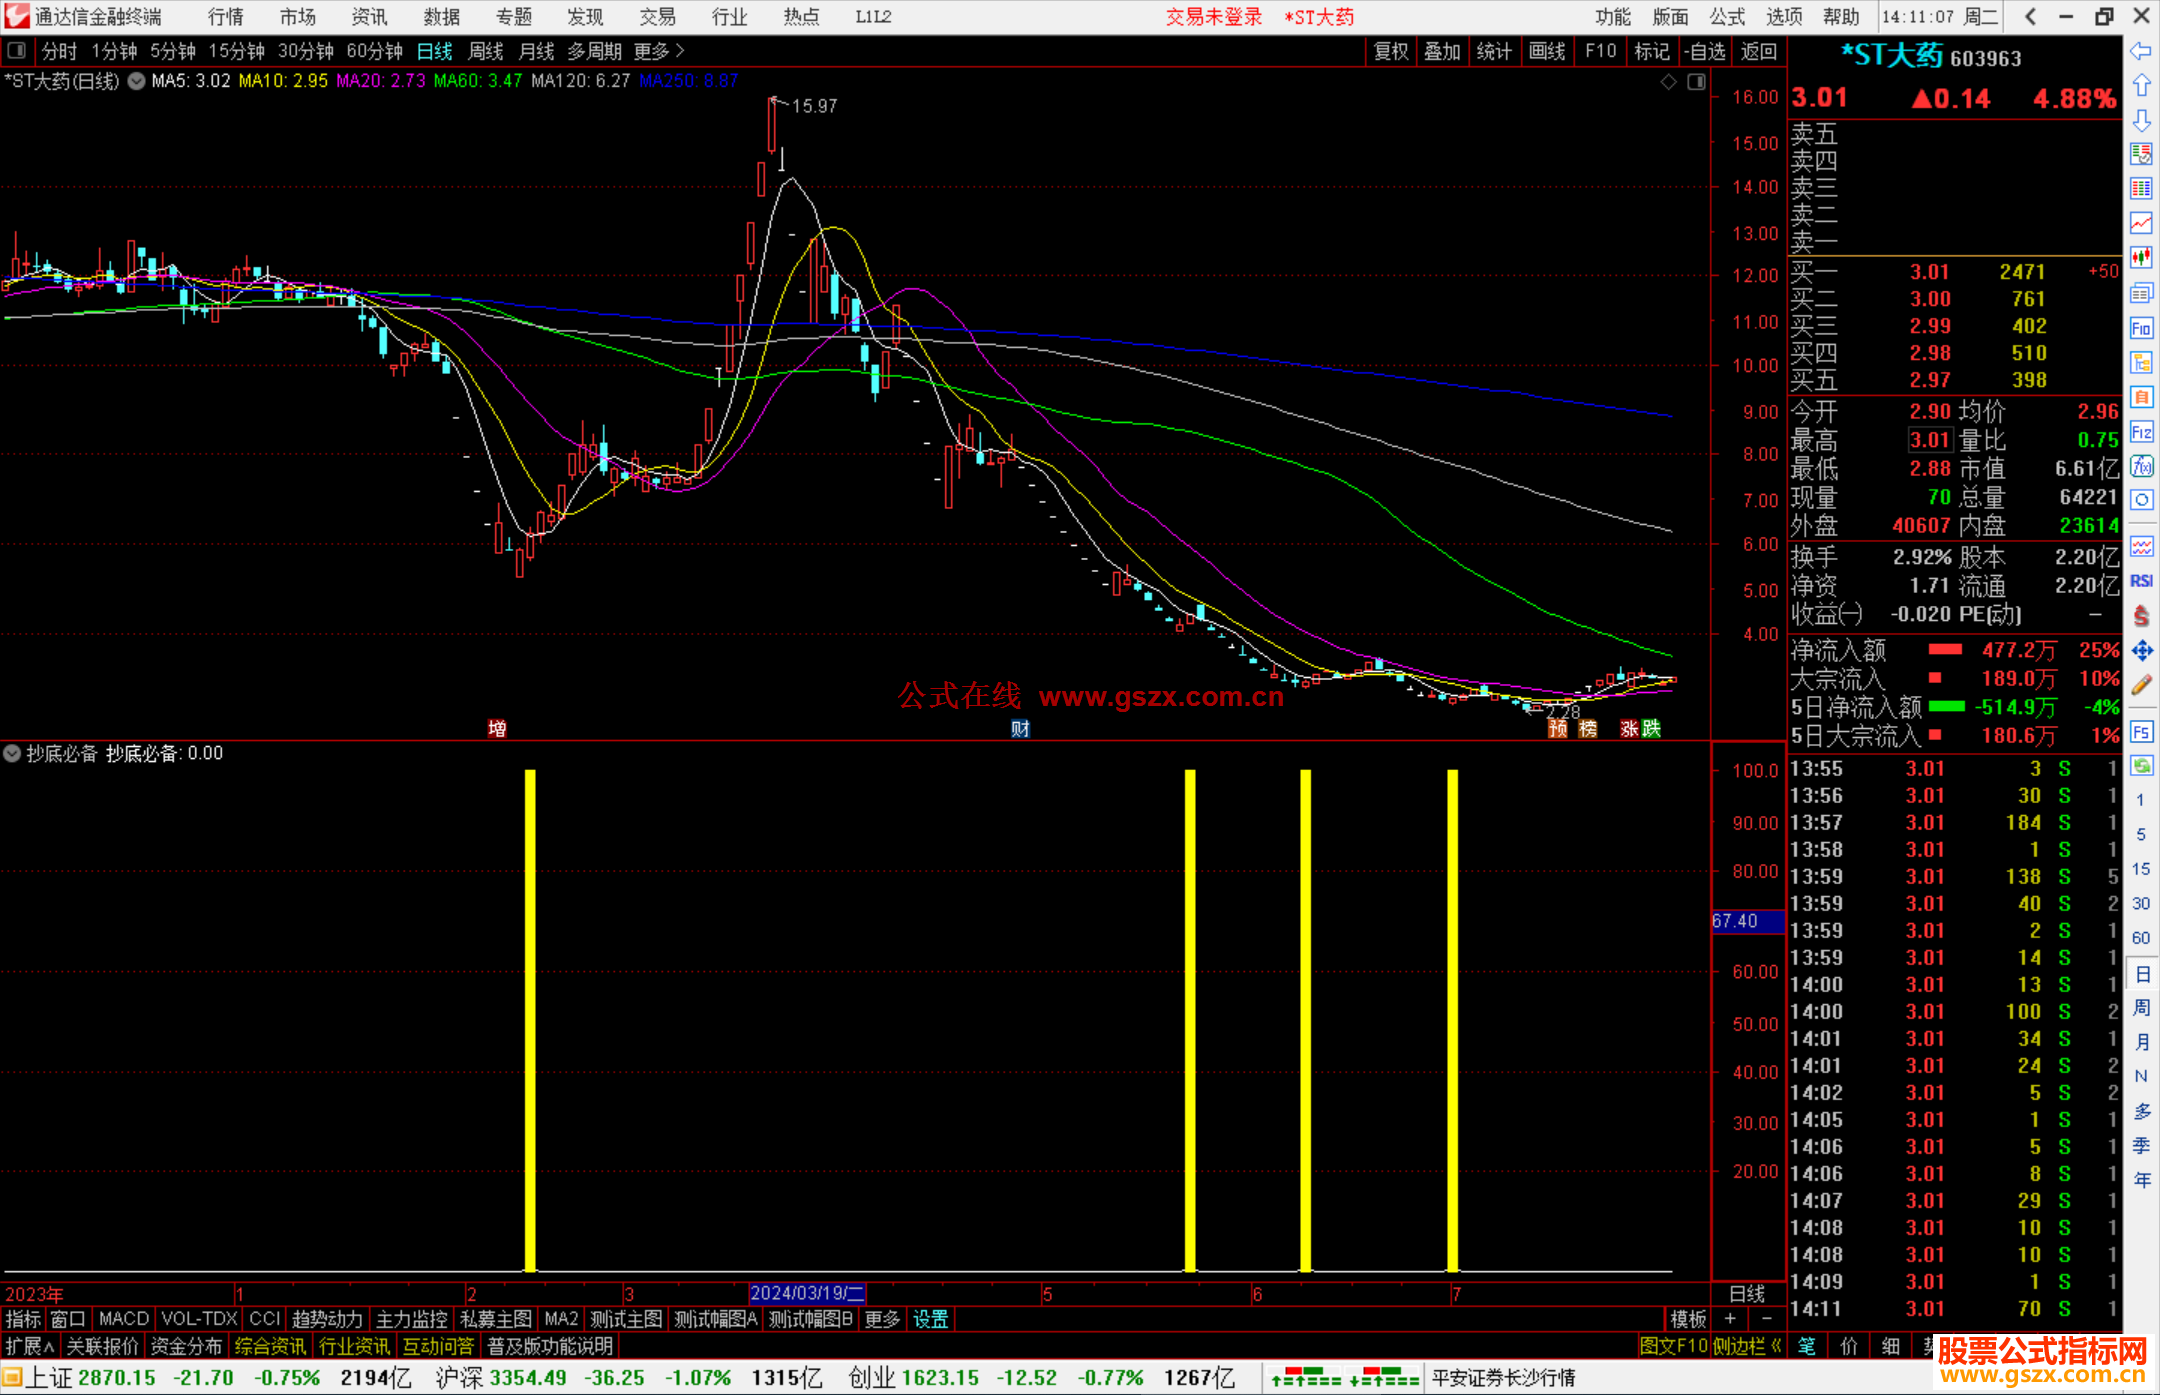Expand the 扩展 panel at bottom-left

pos(29,1346)
